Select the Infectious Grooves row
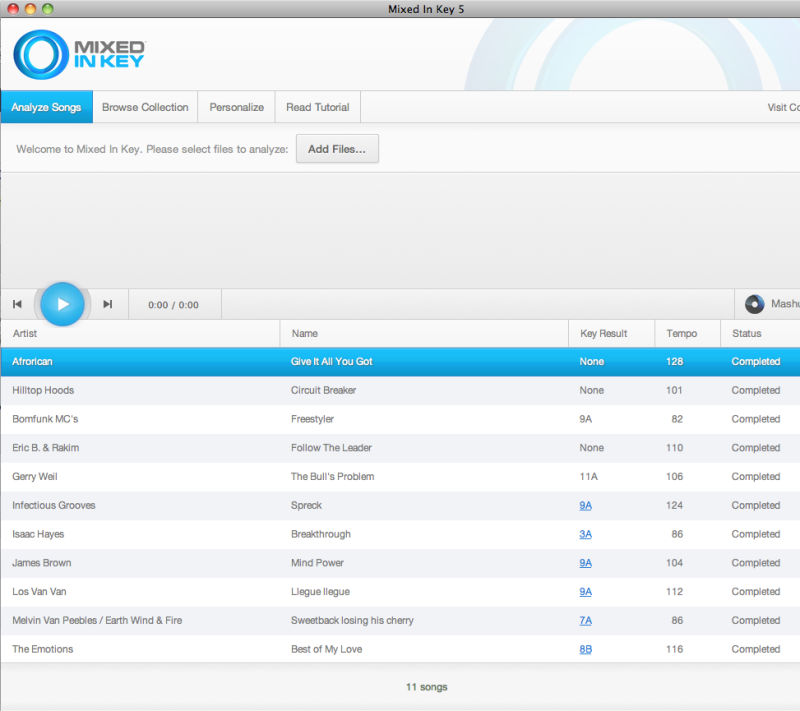The image size is (800, 711). 401,505
